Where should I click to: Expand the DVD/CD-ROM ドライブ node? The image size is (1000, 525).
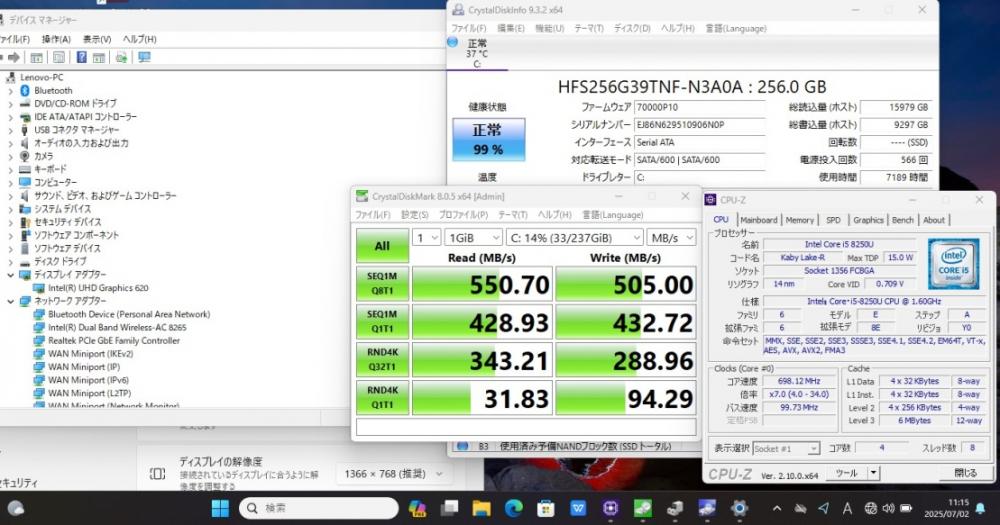tap(10, 104)
